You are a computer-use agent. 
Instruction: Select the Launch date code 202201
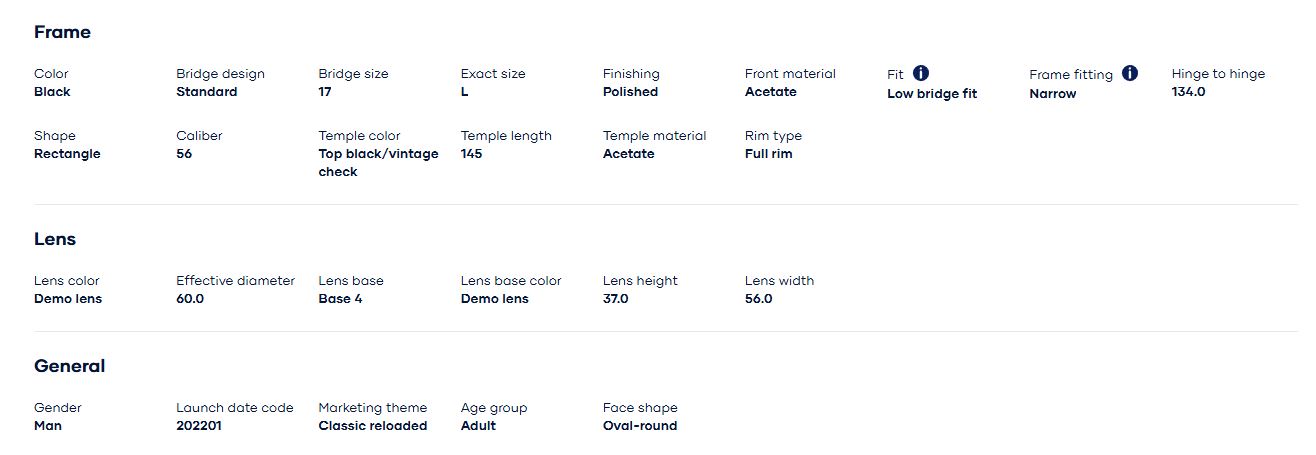(199, 426)
